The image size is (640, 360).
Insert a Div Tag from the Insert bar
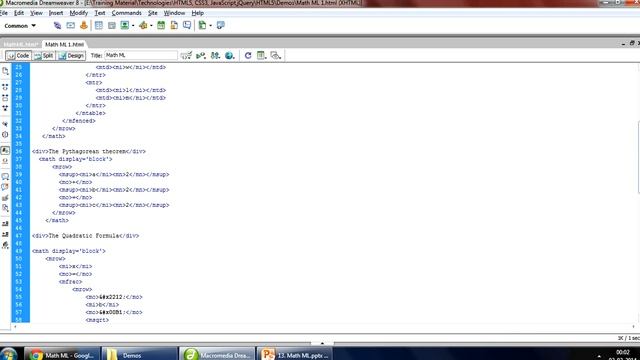point(111,25)
